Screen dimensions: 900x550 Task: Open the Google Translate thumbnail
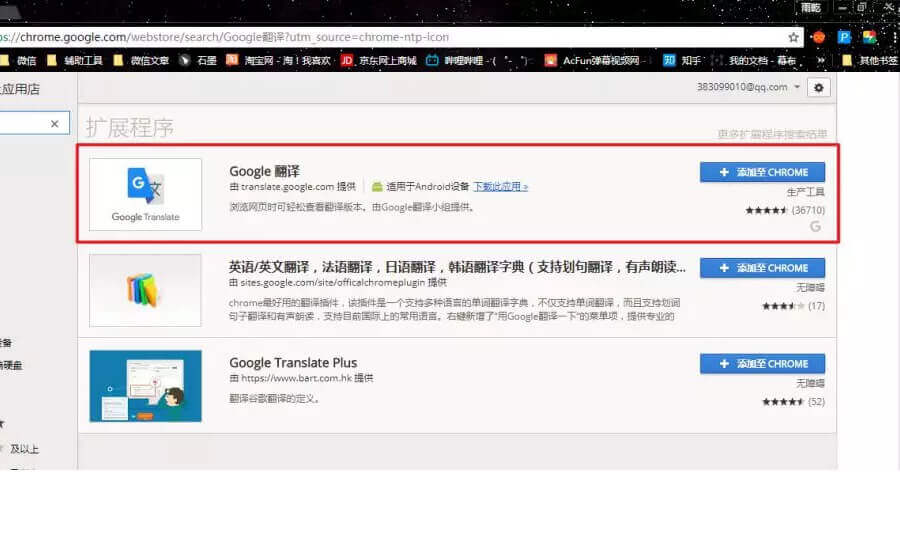(x=145, y=194)
